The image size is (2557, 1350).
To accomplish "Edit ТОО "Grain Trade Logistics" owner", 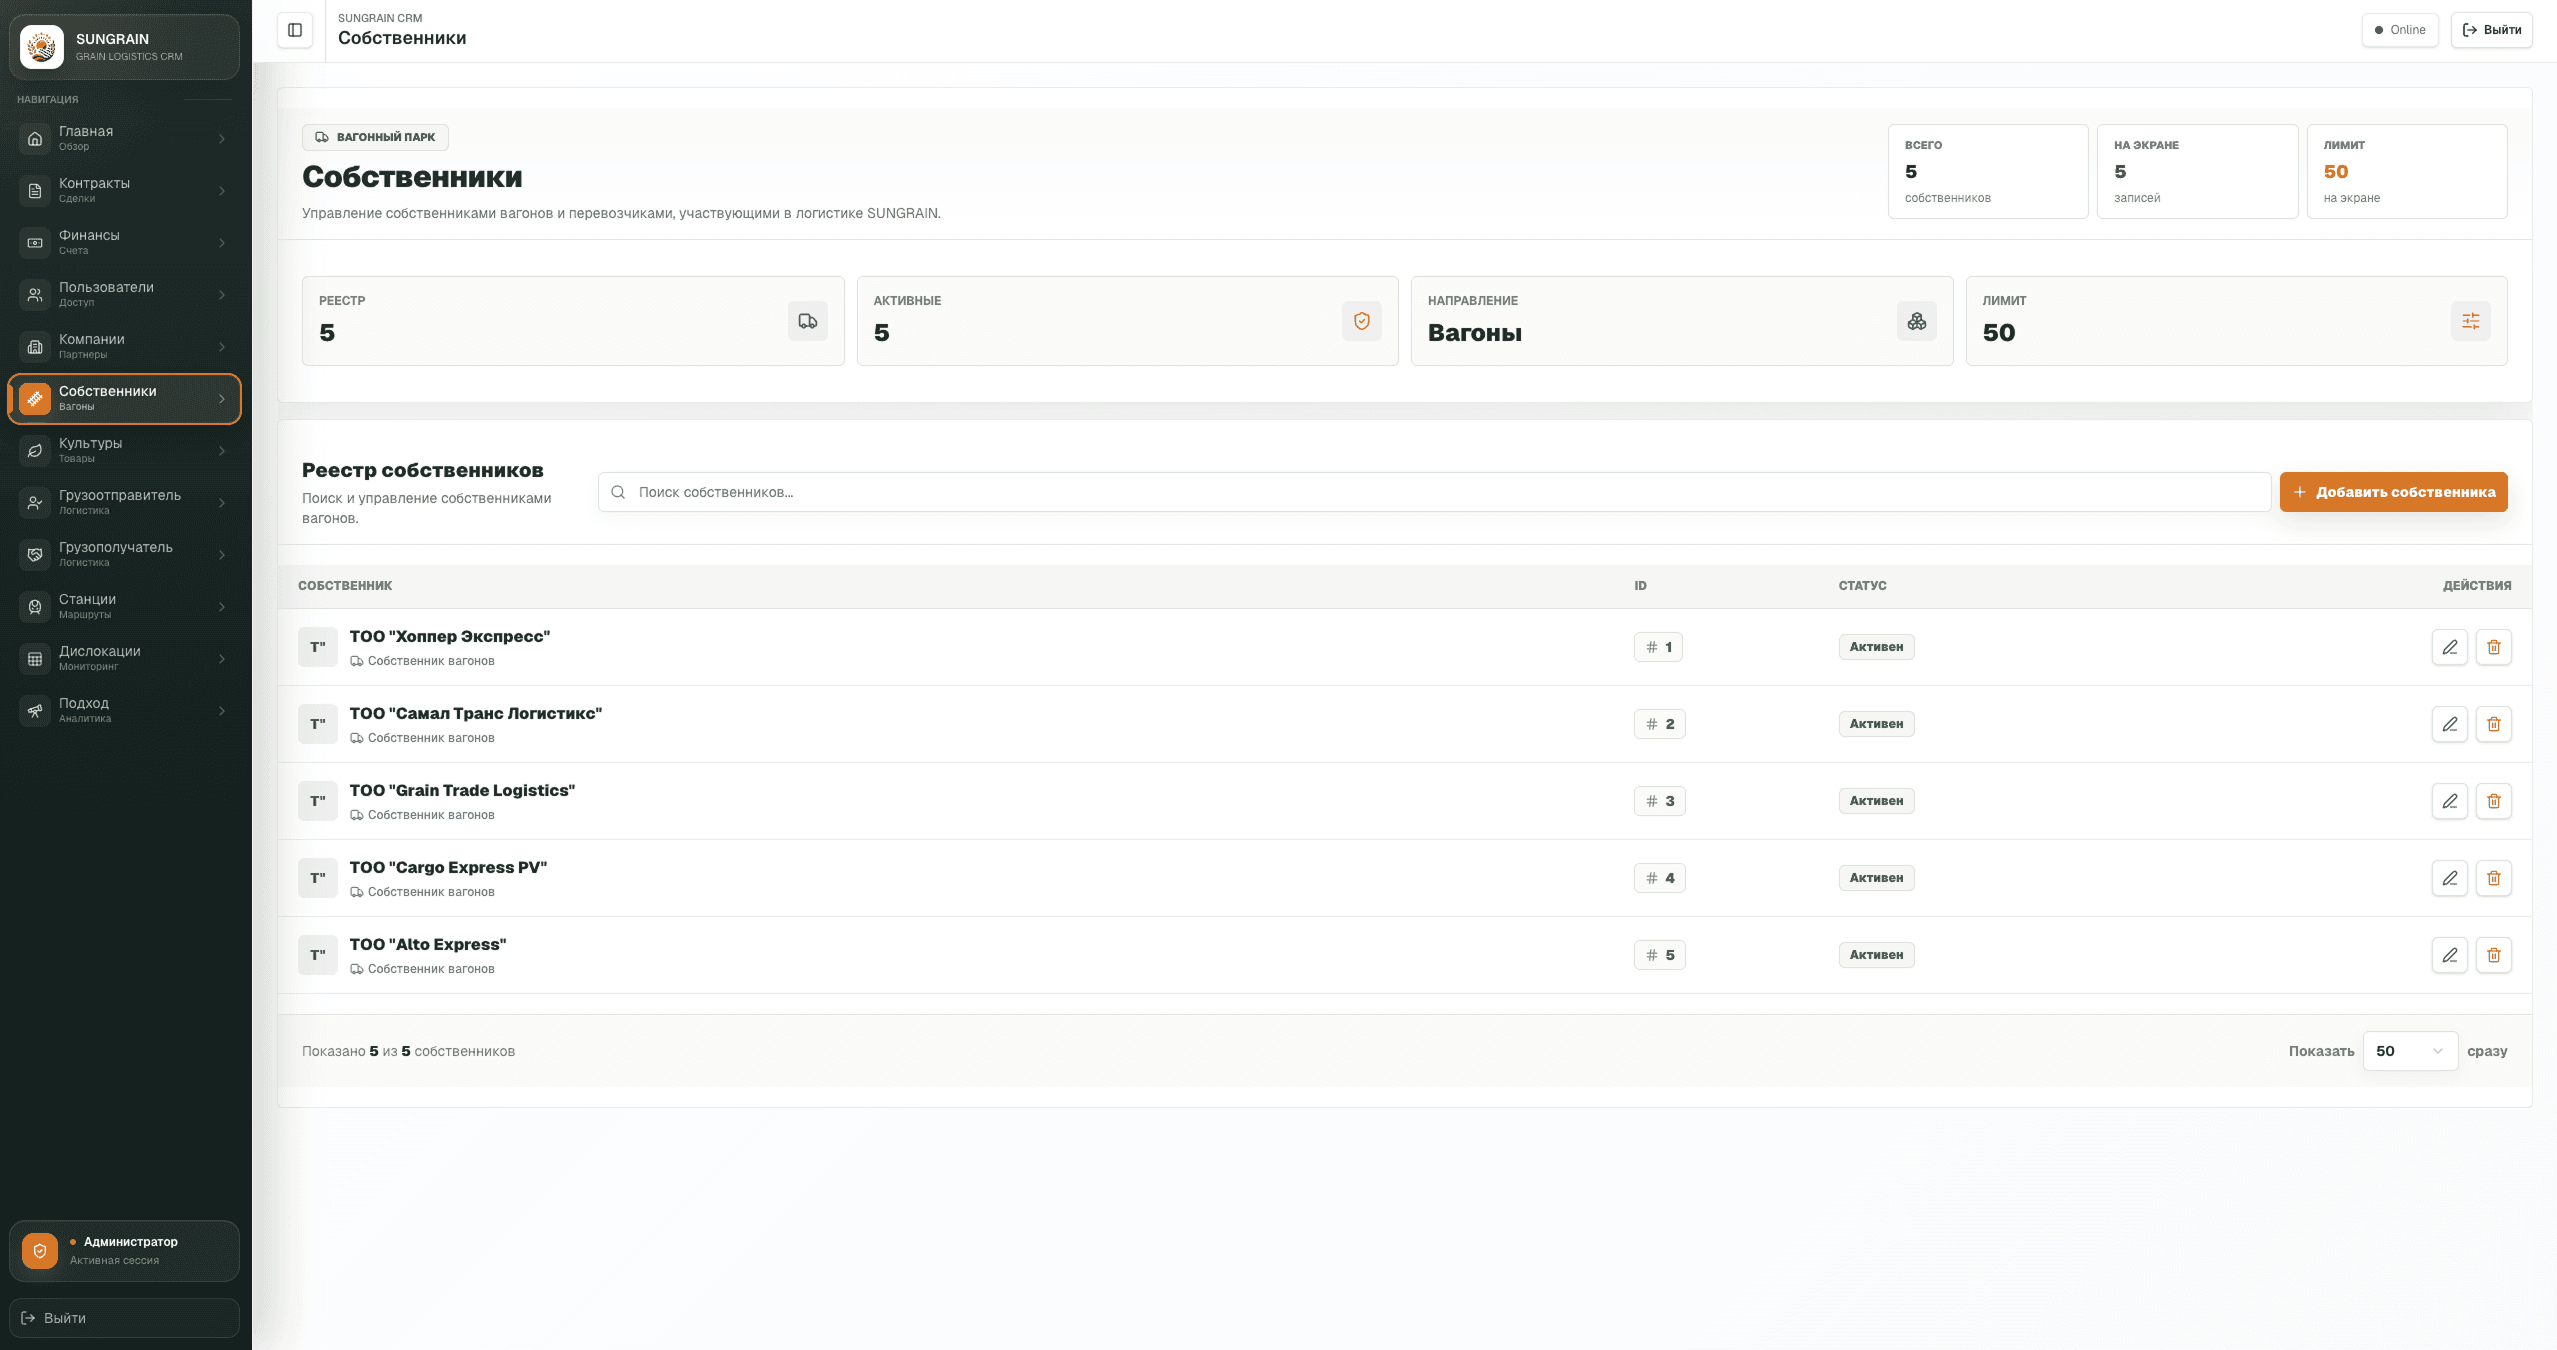I will tap(2450, 801).
